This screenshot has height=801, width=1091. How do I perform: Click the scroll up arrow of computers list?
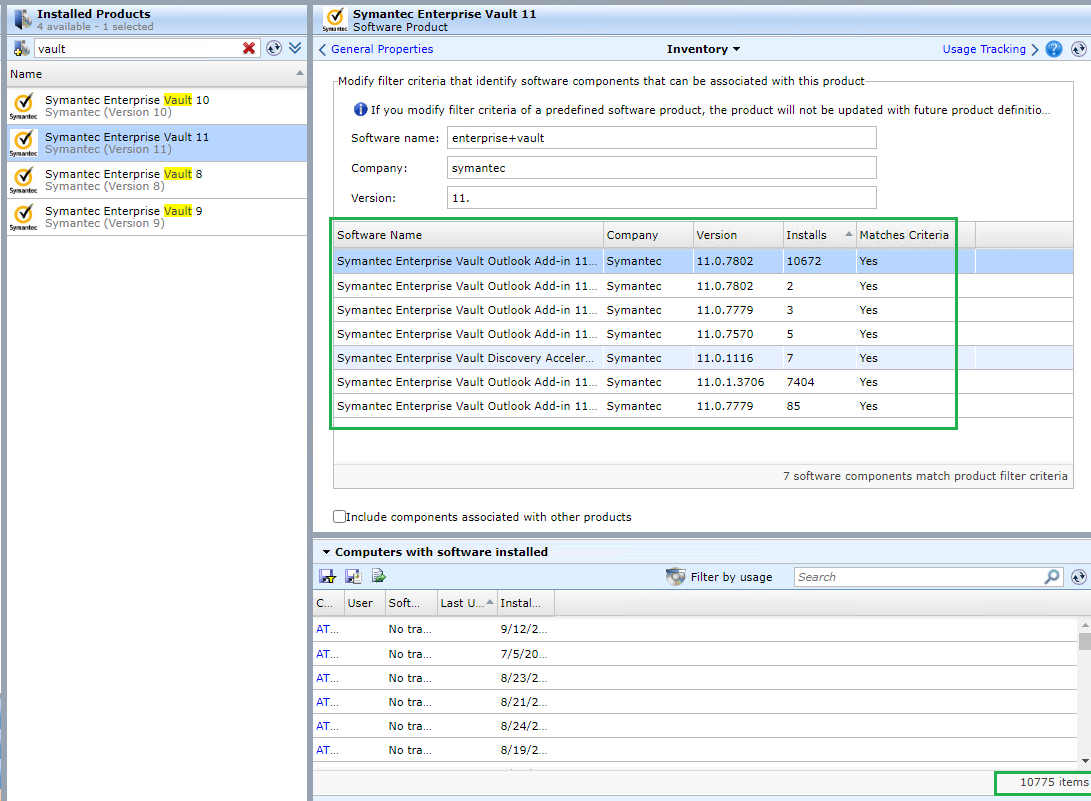[x=1085, y=625]
